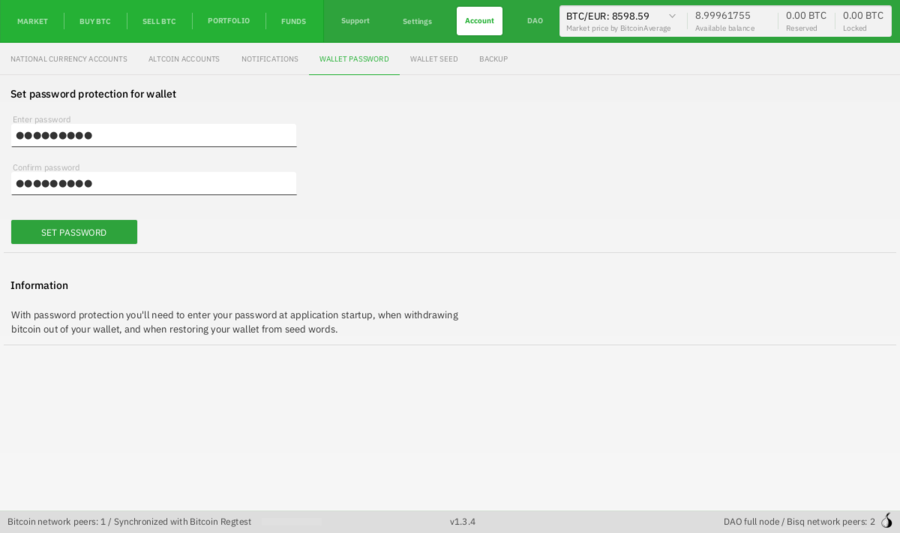Screen dimensions: 900x533
Task: Open Support from top navigation
Action: click(x=355, y=21)
